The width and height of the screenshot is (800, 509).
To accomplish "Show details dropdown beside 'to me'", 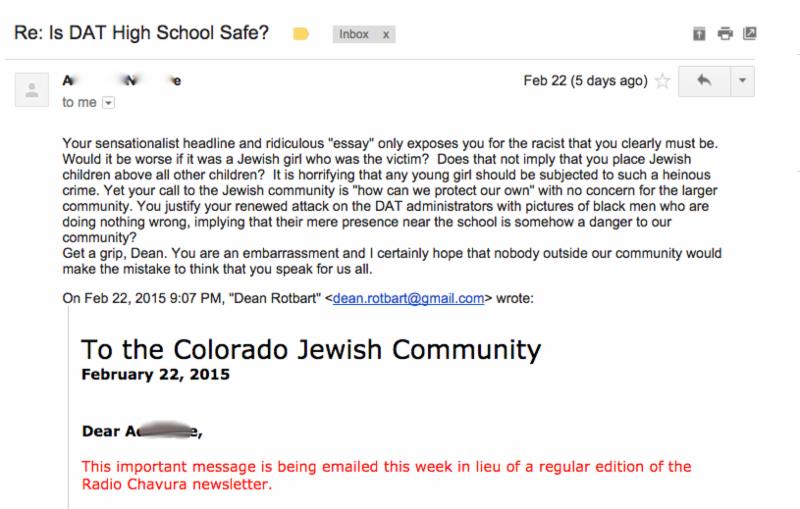I will point(108,103).
